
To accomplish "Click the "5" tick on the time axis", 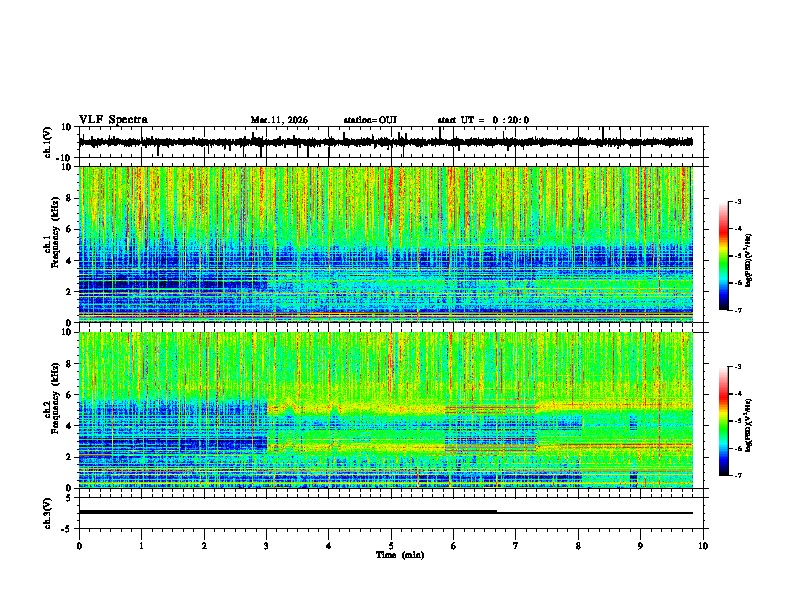I will [391, 546].
